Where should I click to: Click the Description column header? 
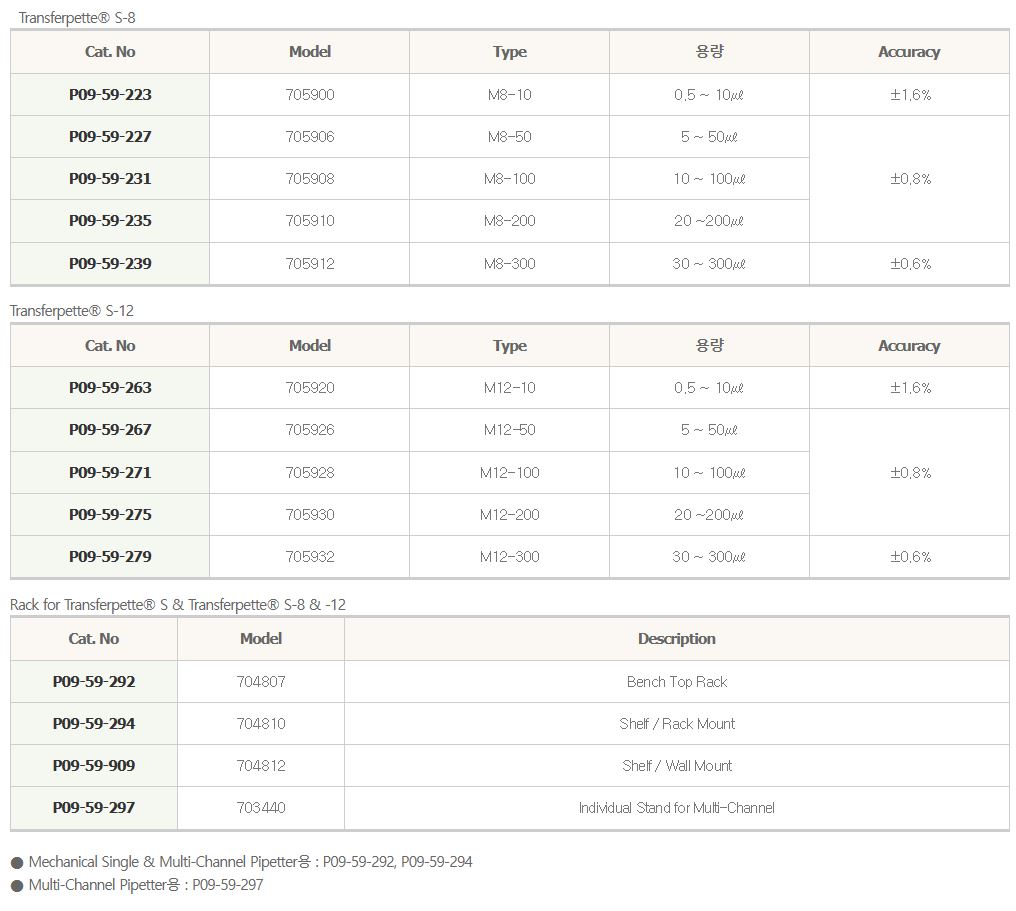[677, 639]
